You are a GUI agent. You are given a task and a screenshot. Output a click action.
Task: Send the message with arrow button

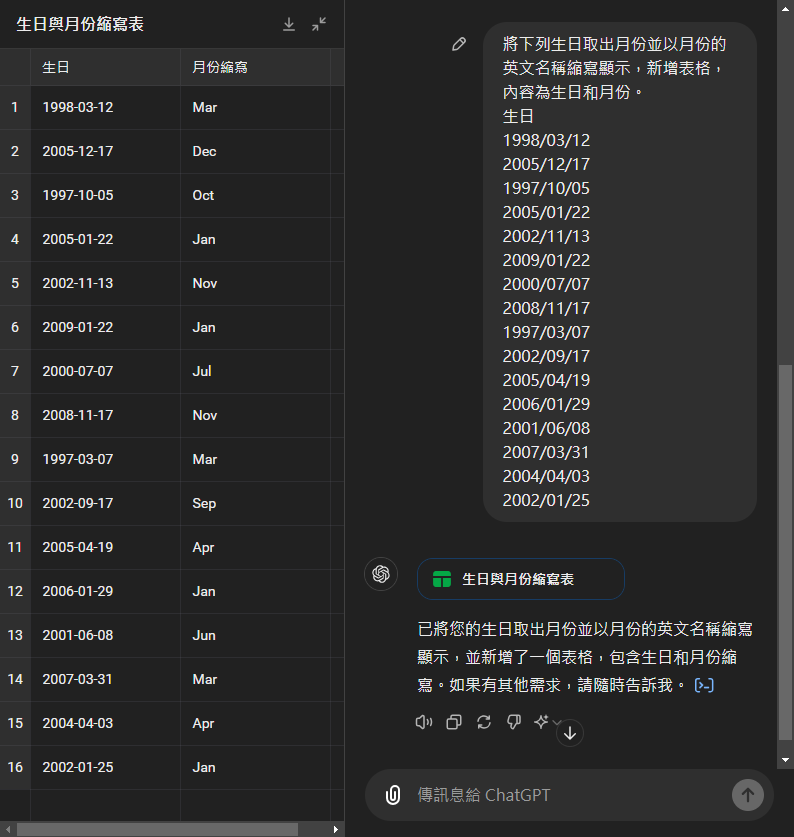(x=748, y=795)
